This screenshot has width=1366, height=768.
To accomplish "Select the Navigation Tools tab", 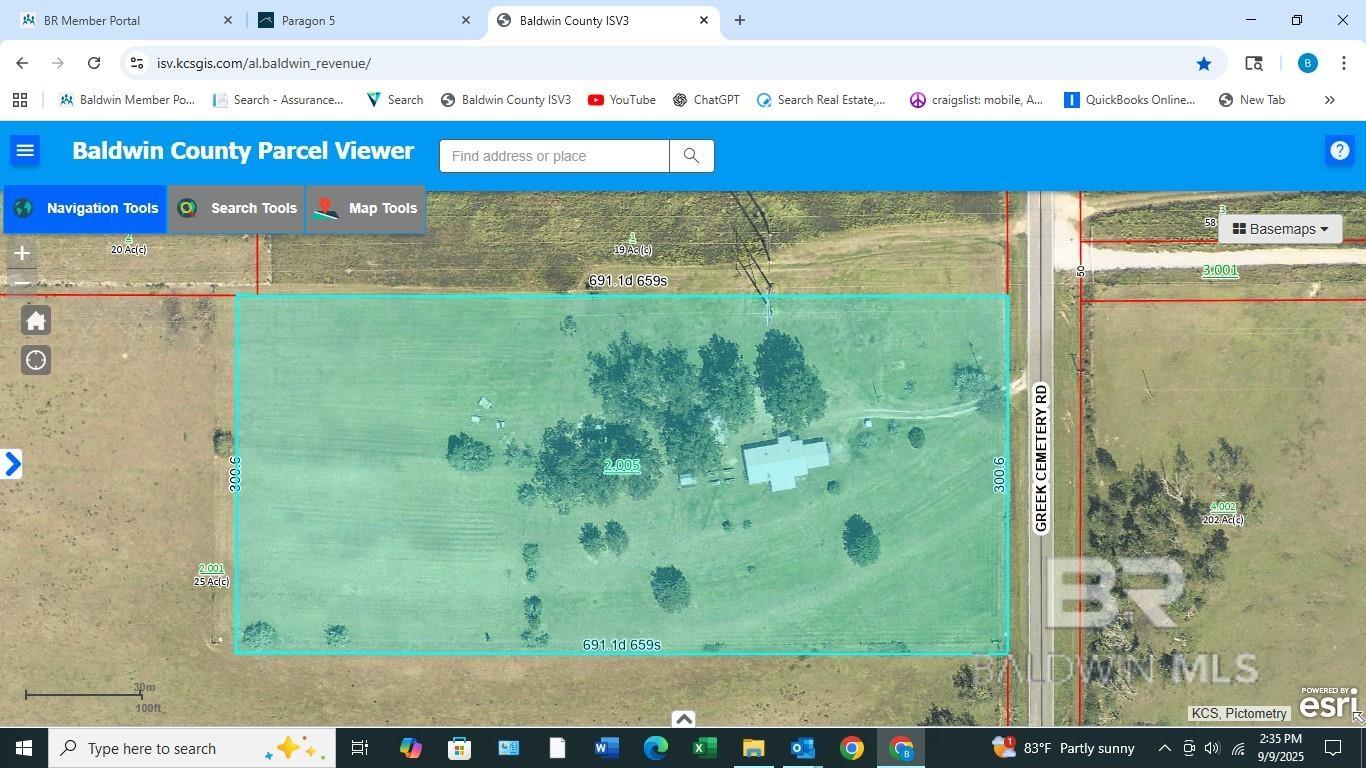I will 85,208.
